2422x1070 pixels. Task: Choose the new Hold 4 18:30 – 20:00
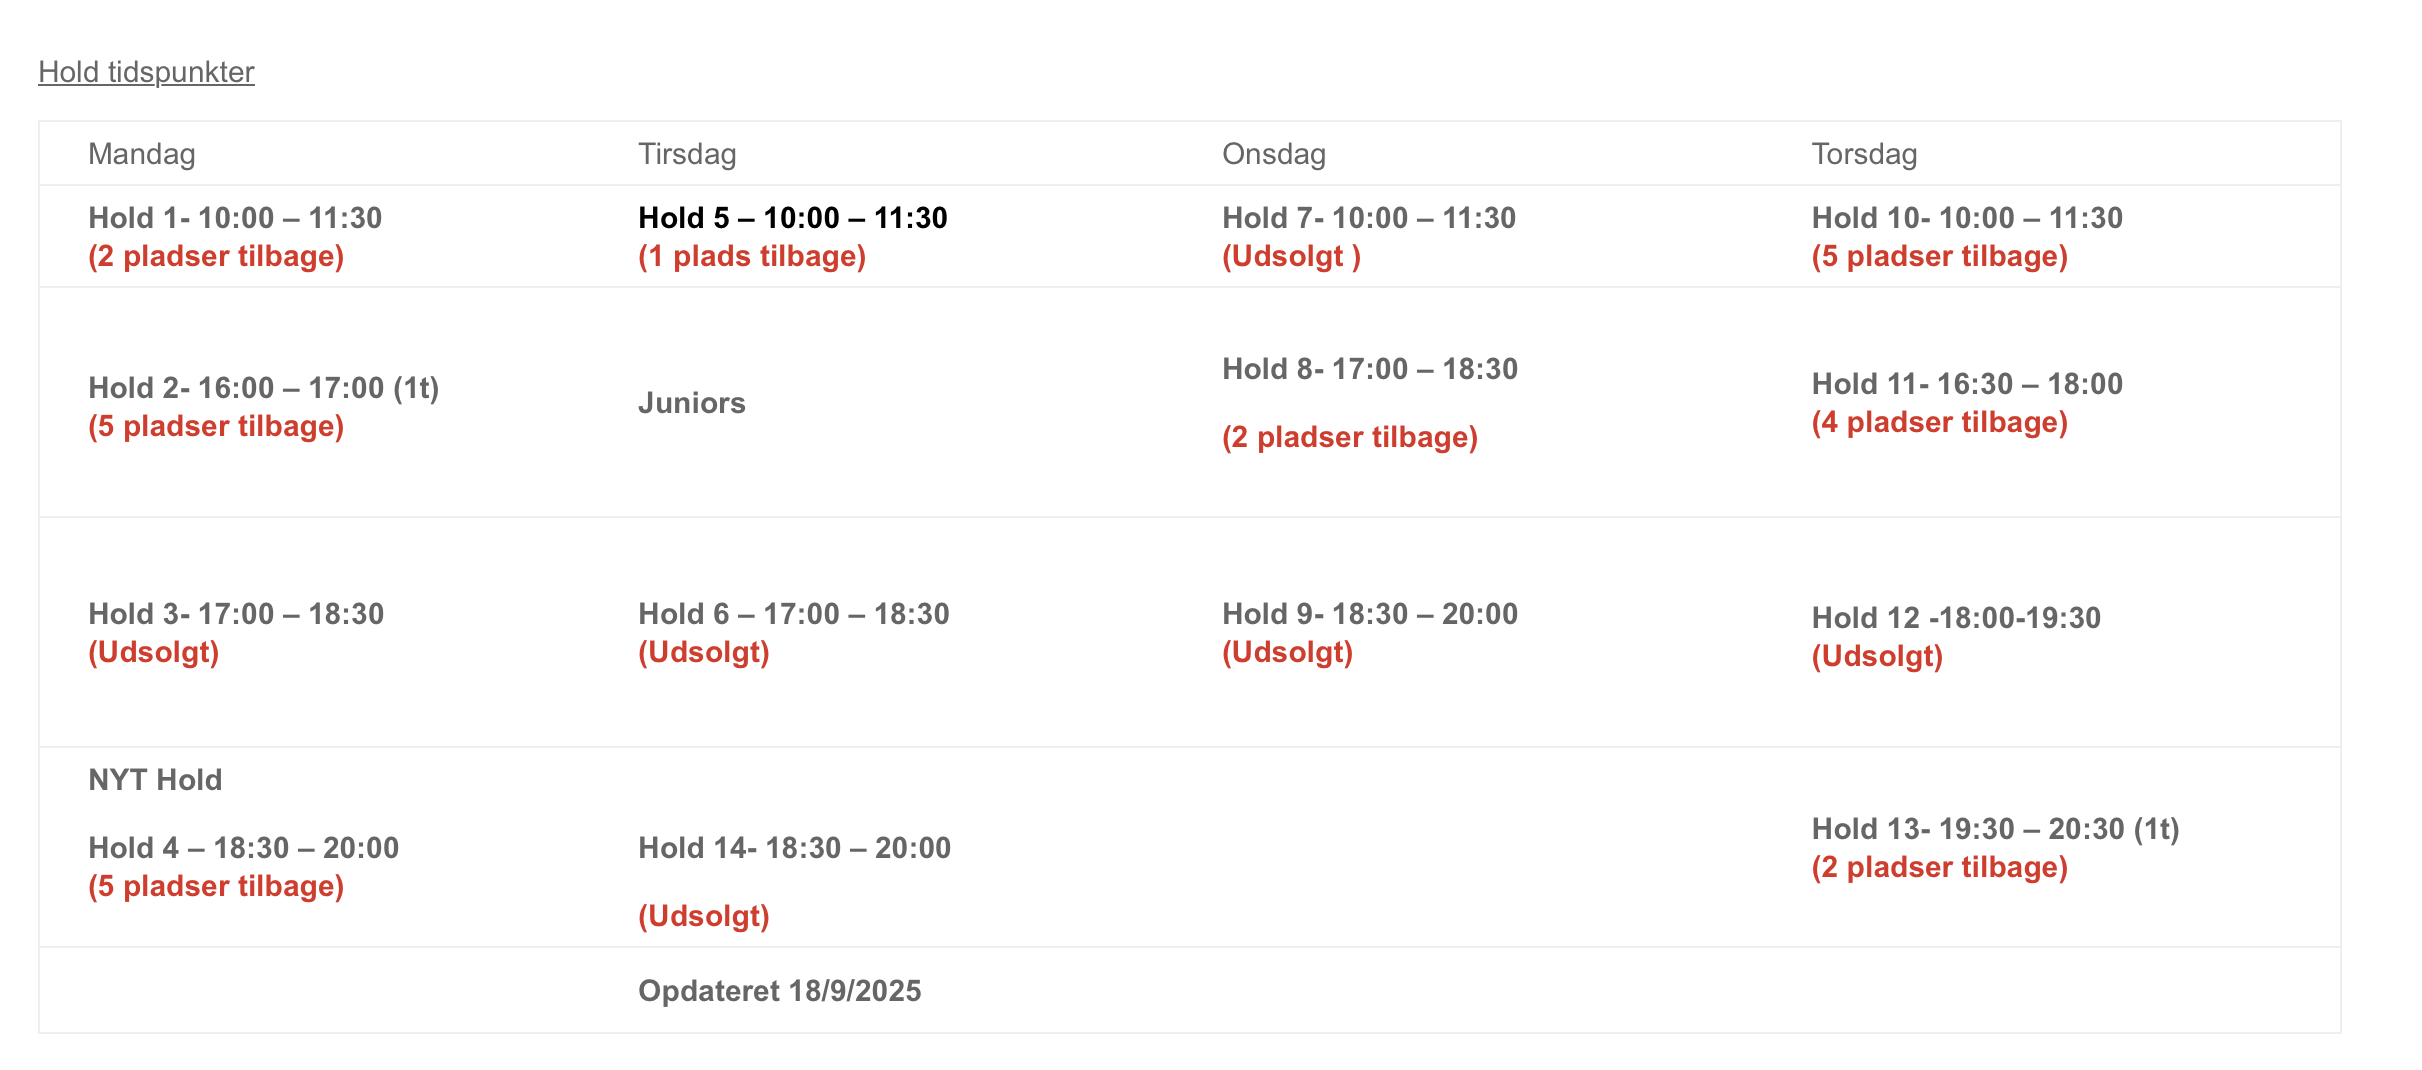coord(243,848)
